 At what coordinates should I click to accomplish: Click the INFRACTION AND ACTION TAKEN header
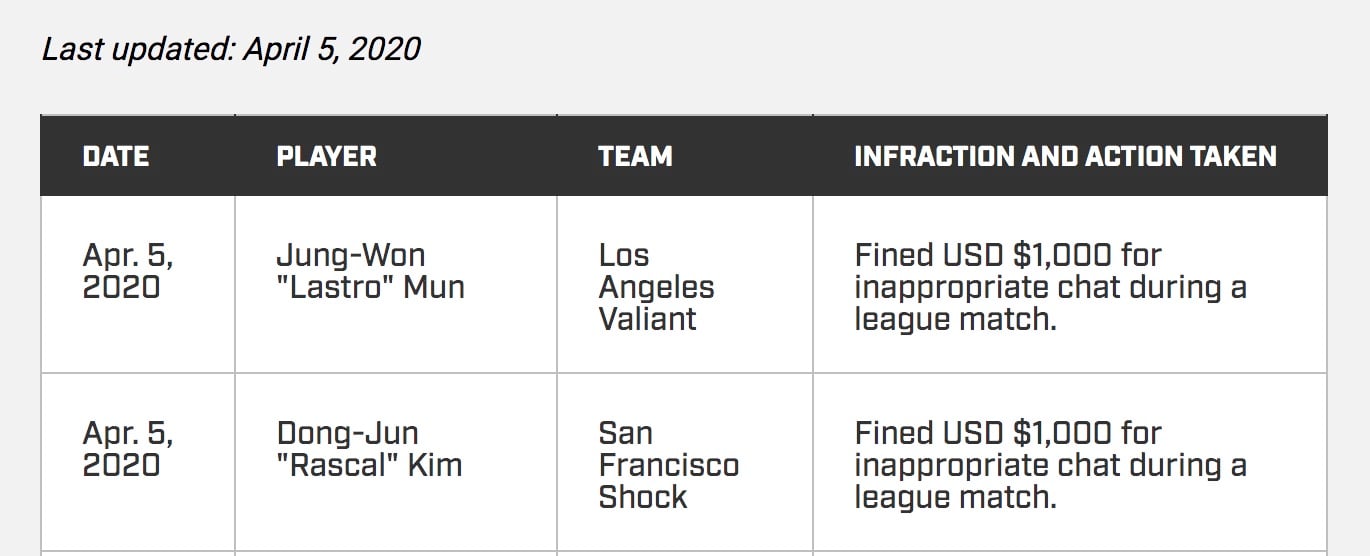pyautogui.click(x=1065, y=156)
